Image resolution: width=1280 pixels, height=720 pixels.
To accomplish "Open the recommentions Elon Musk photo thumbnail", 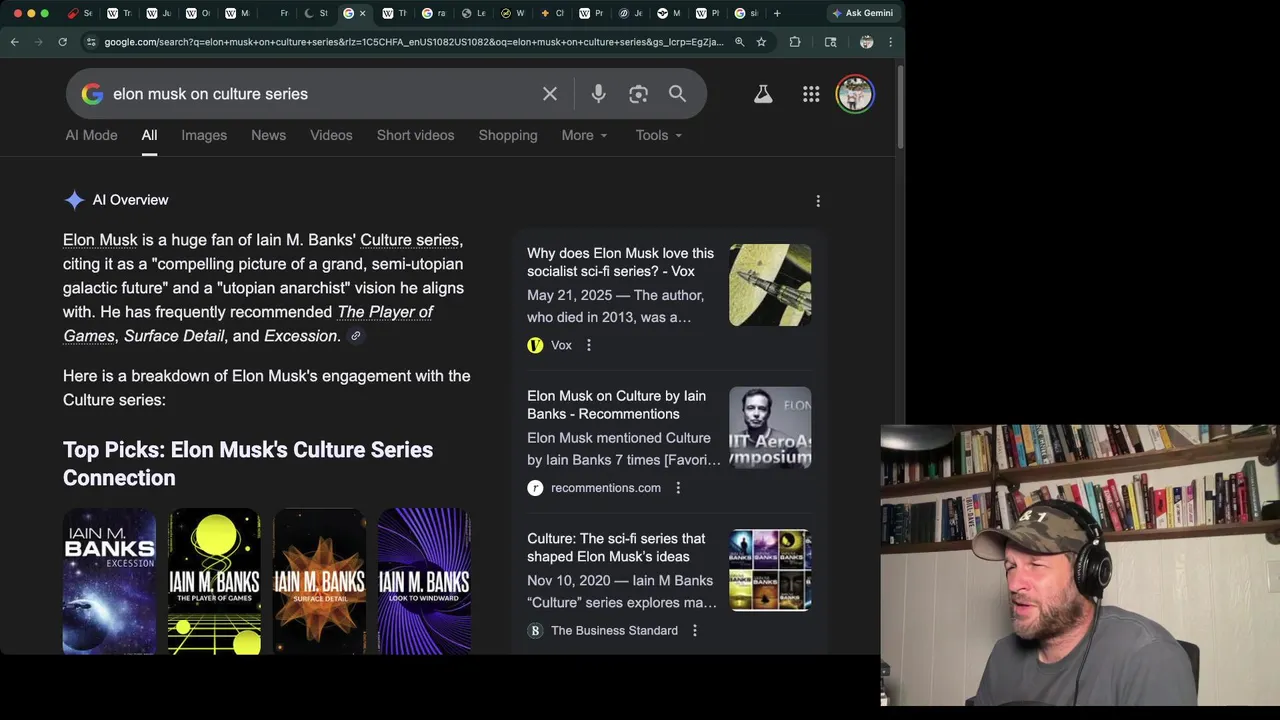I will [770, 428].
